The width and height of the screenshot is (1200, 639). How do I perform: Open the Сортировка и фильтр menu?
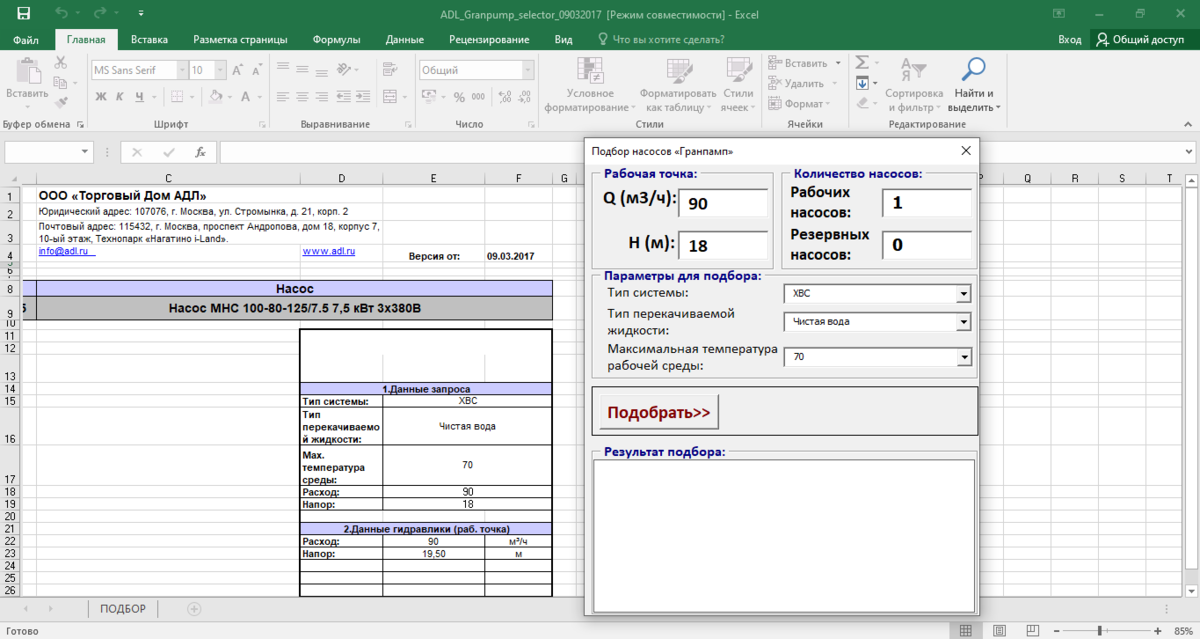pyautogui.click(x=913, y=85)
